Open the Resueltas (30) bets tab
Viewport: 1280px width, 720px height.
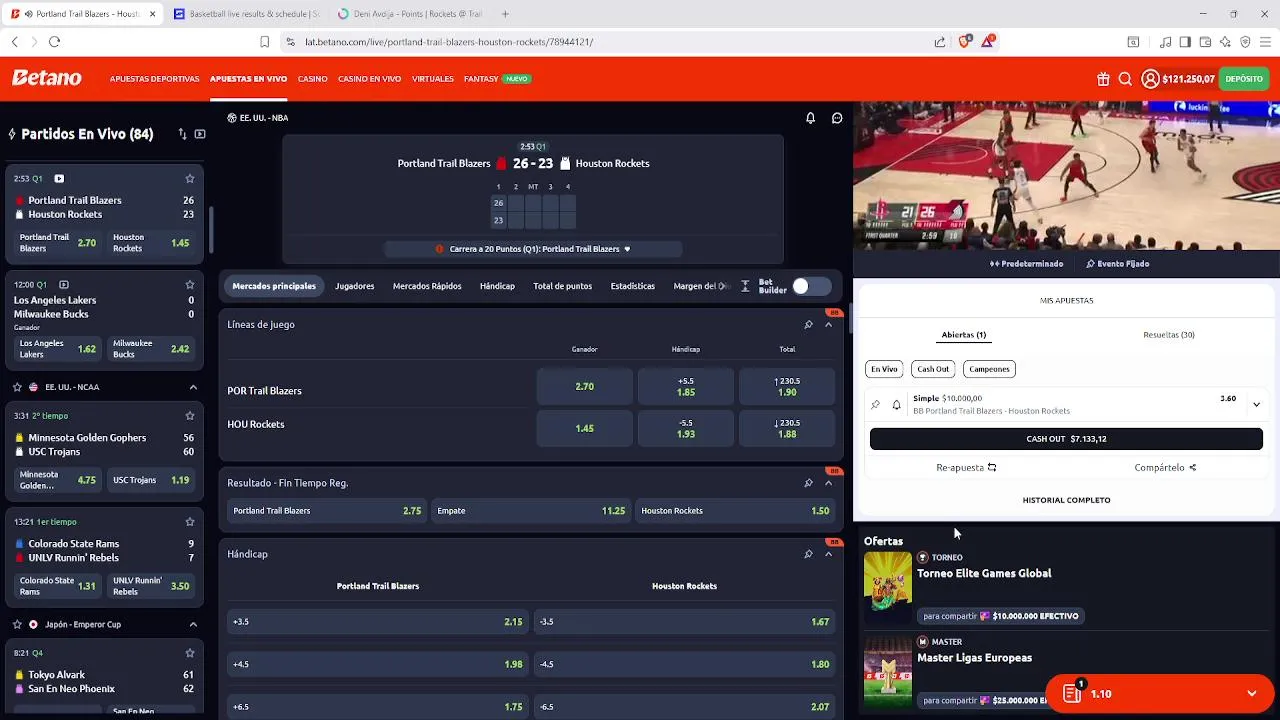pyautogui.click(x=1168, y=335)
